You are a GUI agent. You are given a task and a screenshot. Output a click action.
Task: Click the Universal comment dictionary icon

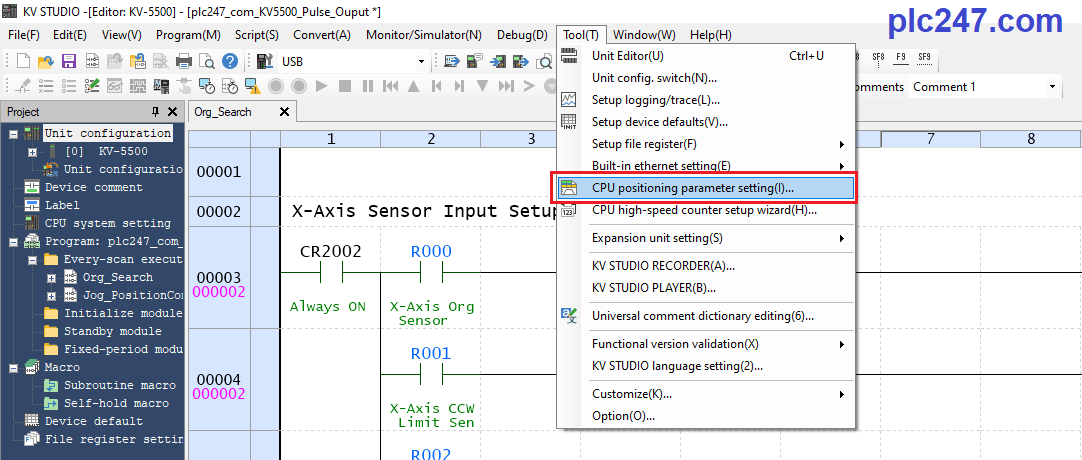[569, 316]
